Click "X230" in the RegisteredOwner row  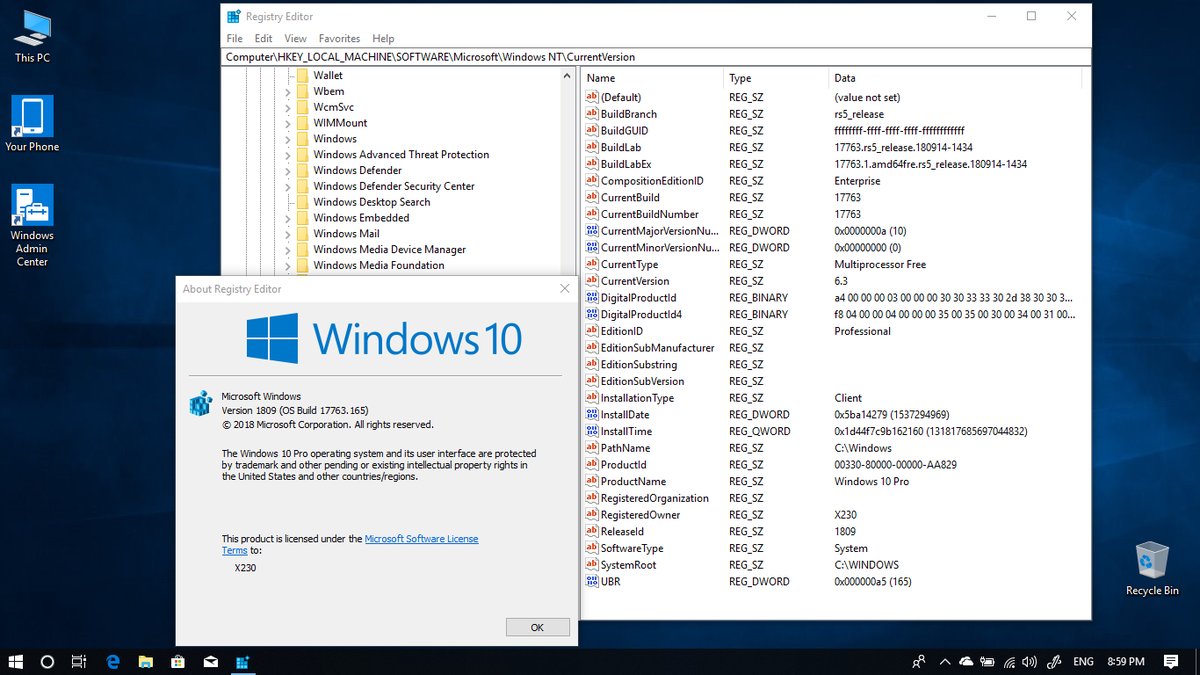(x=845, y=515)
